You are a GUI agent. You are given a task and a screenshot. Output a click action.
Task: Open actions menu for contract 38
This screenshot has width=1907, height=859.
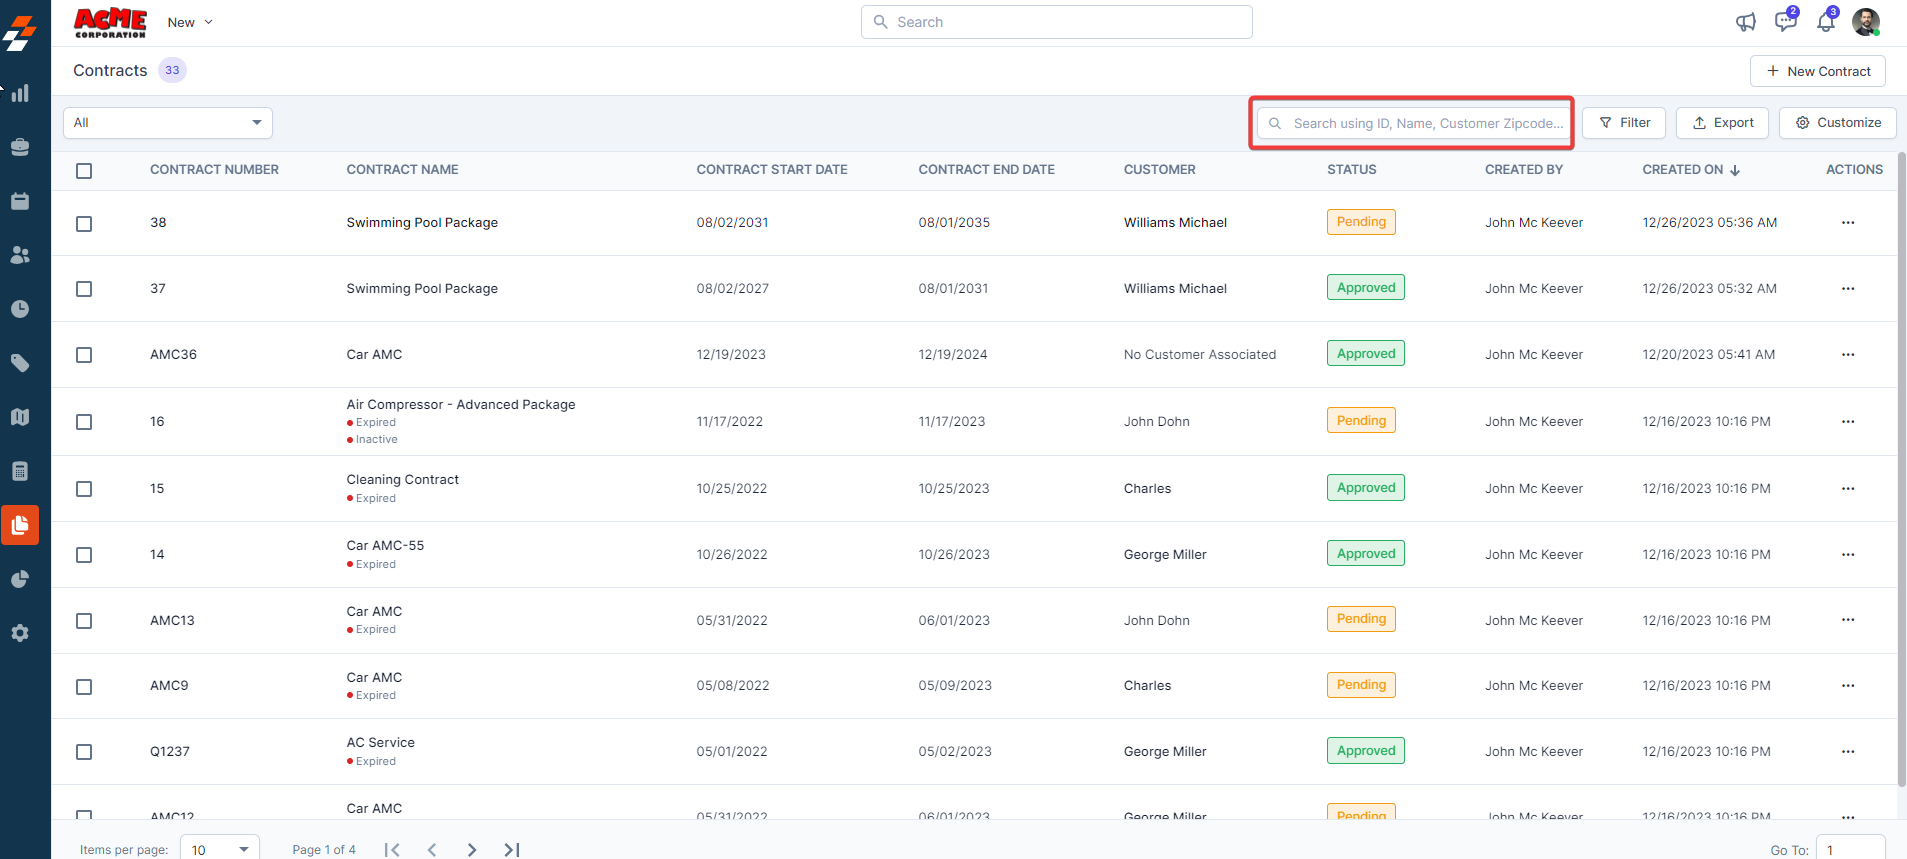(x=1847, y=223)
